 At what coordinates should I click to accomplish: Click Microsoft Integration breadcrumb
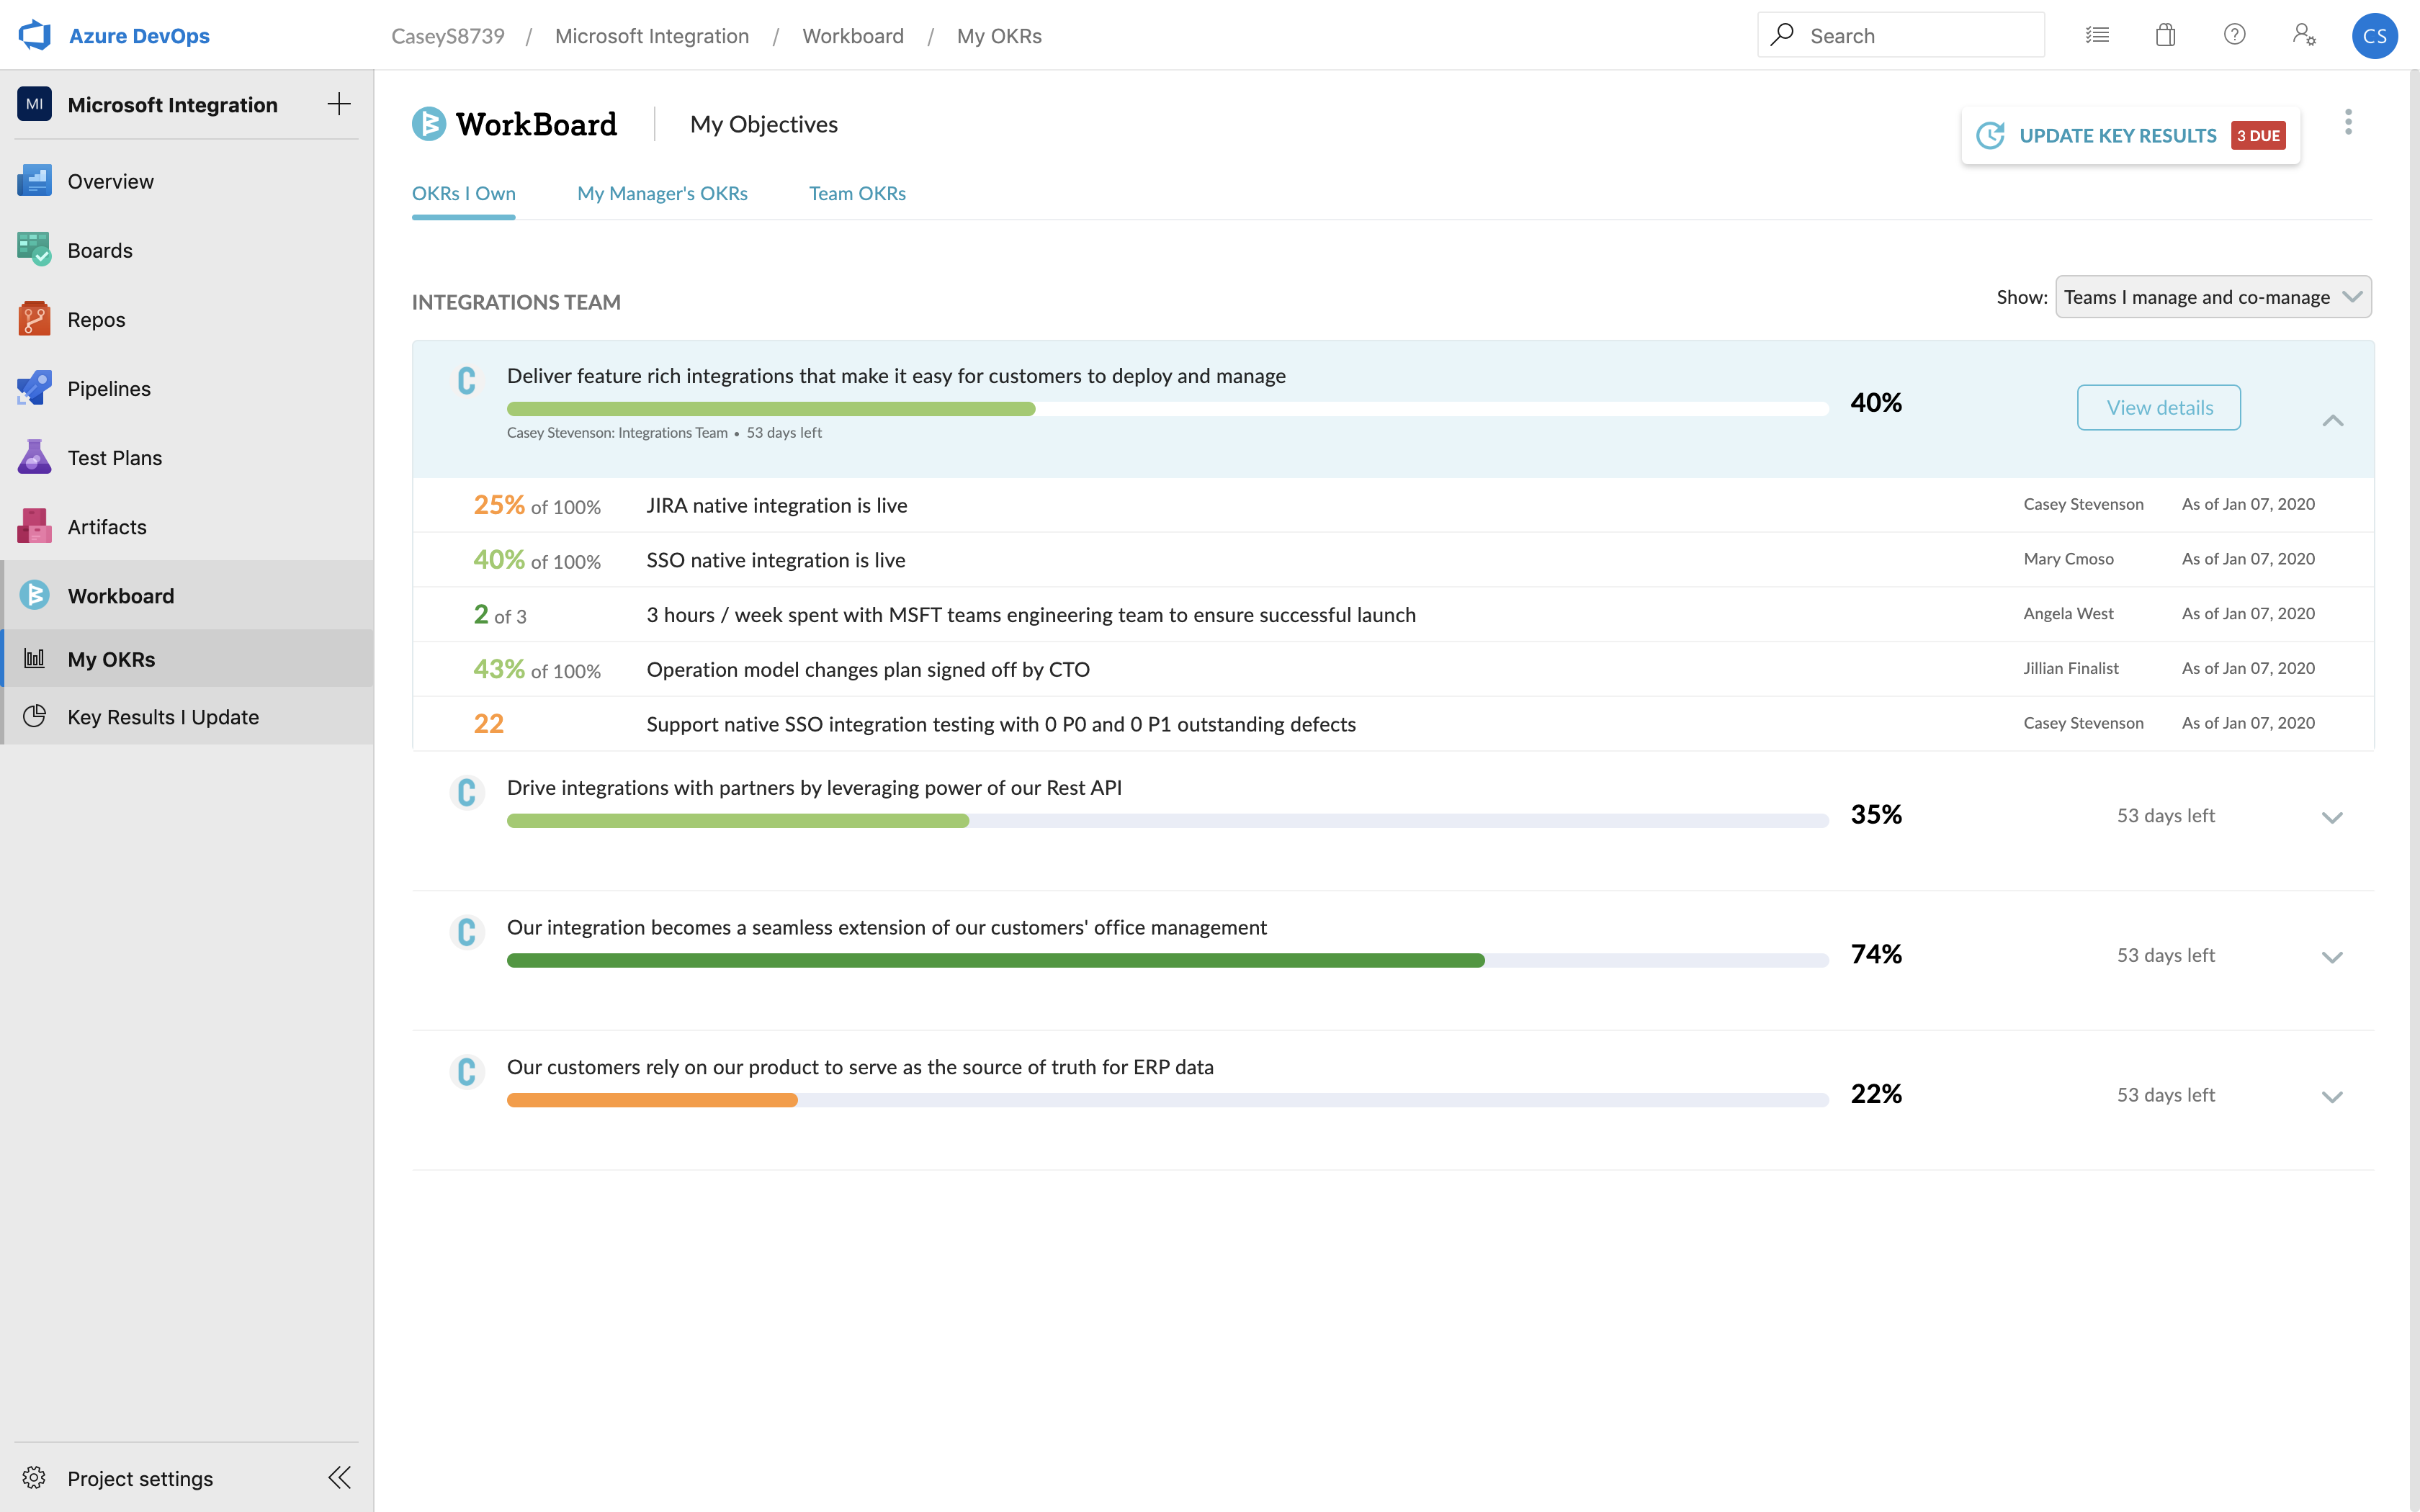pos(652,36)
